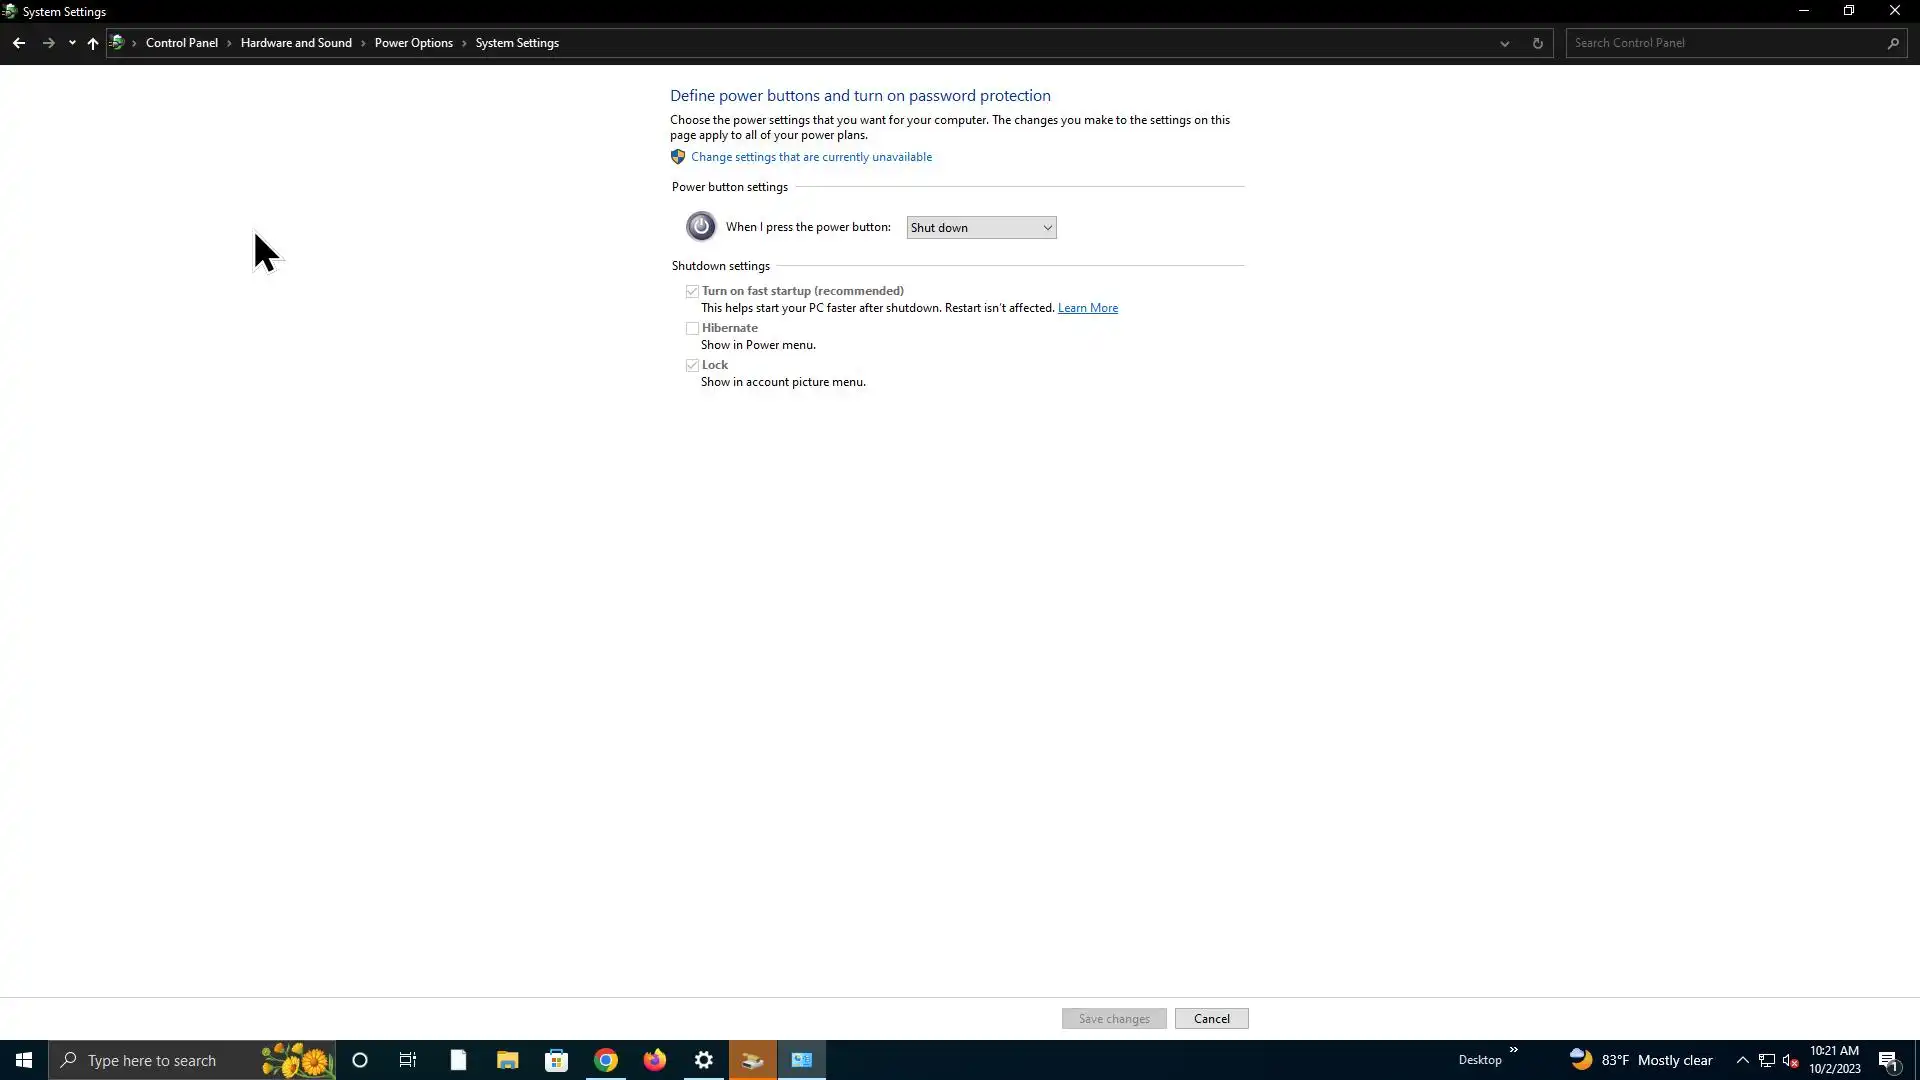
Task: Click the Search Control Panel field
Action: (1725, 43)
